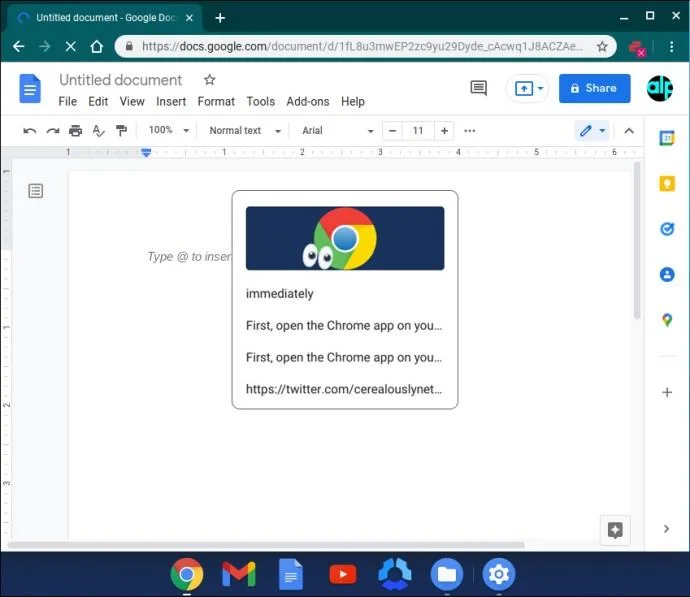
Task: Close the Untitled document tab
Action: tap(189, 18)
